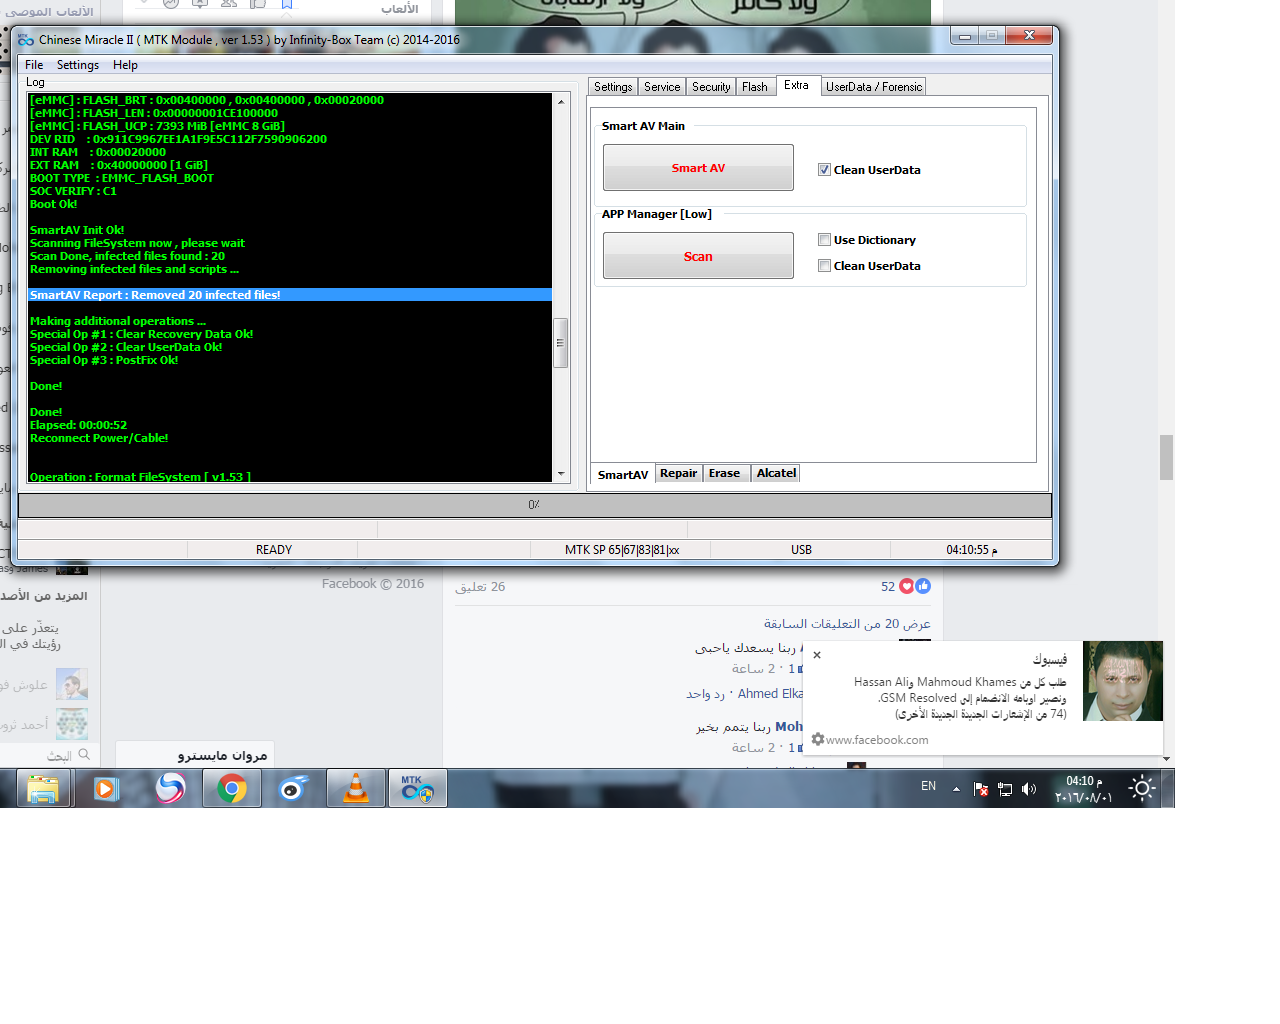The image size is (1280, 1024).
Task: Open the File menu
Action: (34, 65)
